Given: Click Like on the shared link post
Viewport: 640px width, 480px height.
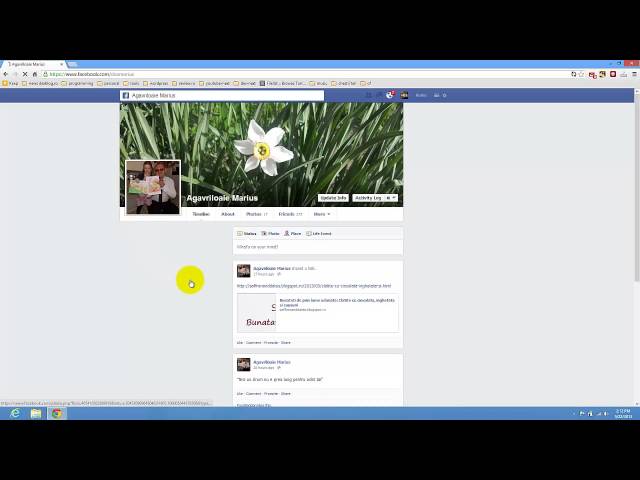Looking at the screenshot, I should [240, 342].
